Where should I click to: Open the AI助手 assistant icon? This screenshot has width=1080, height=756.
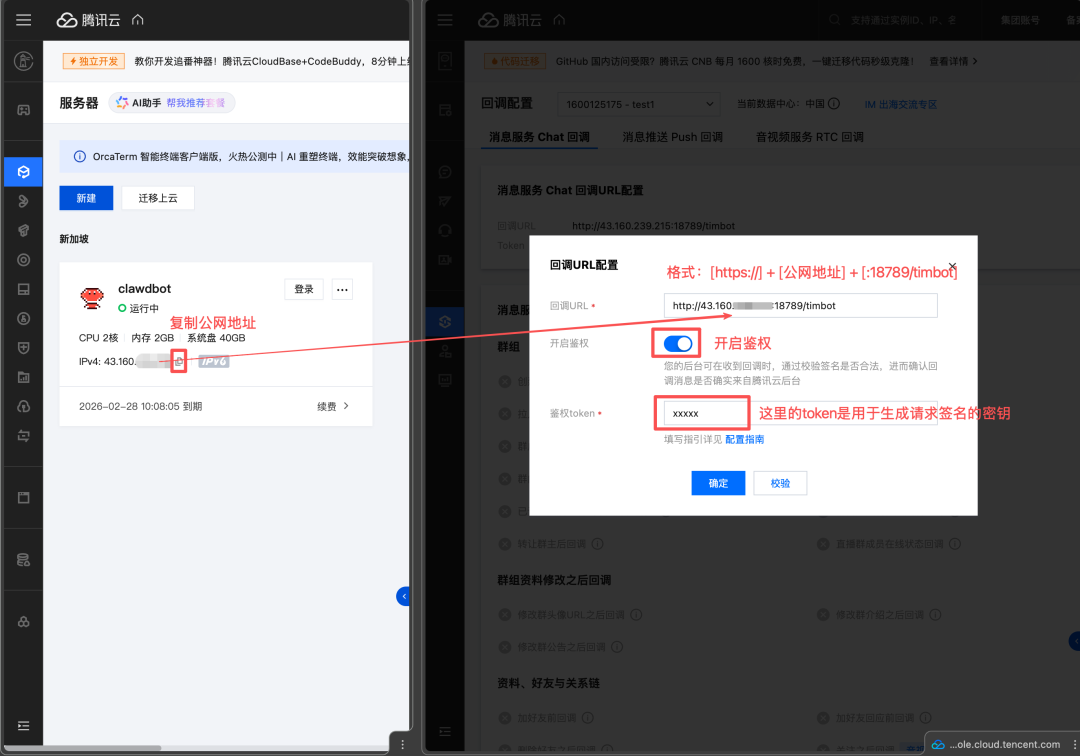(x=120, y=103)
